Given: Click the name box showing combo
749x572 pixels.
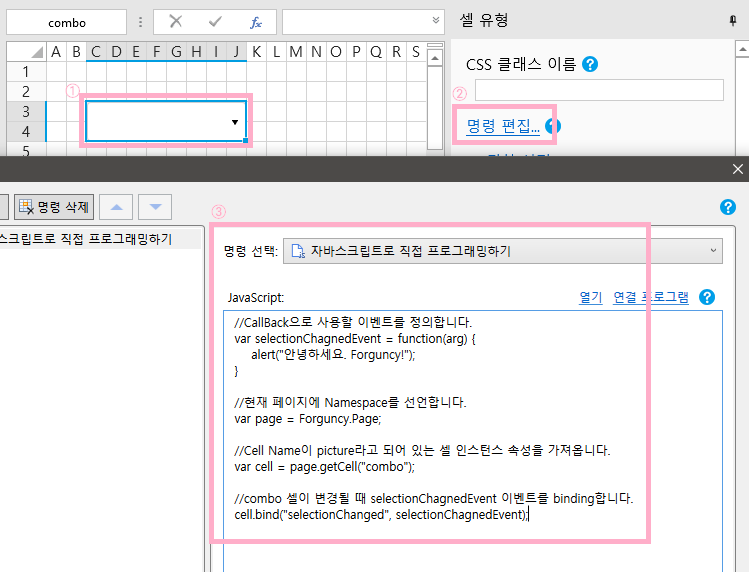Looking at the screenshot, I should point(67,22).
